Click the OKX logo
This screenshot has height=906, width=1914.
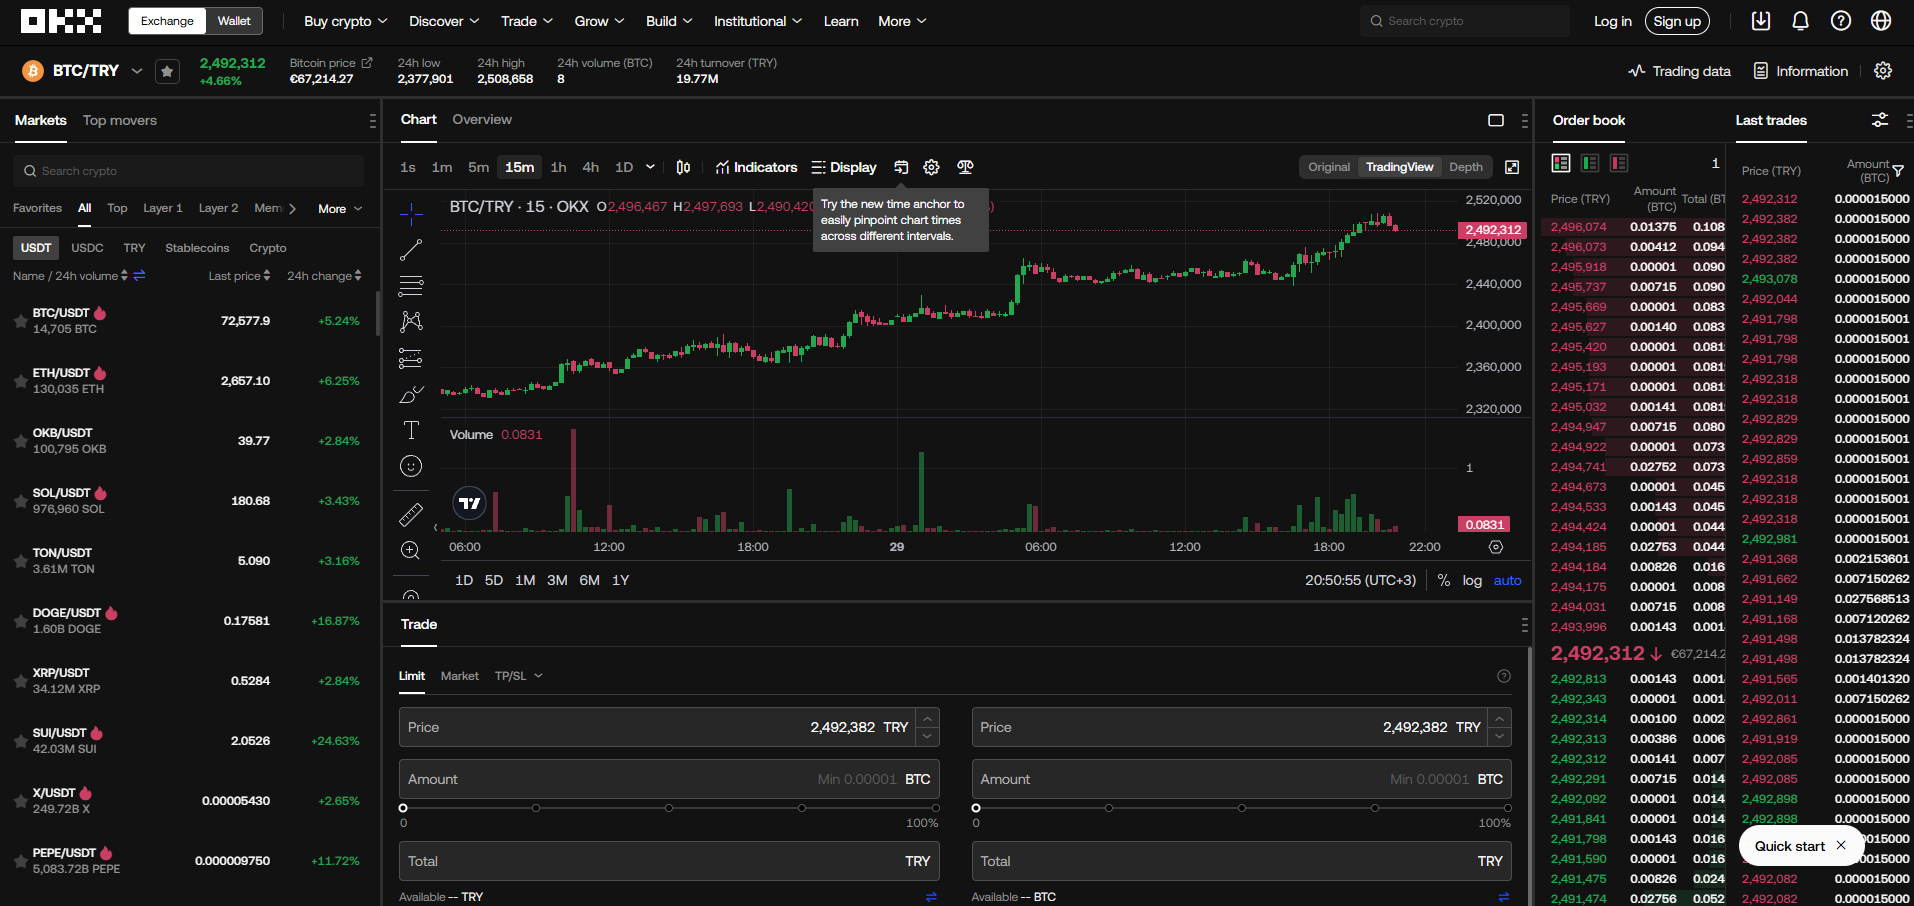point(61,21)
